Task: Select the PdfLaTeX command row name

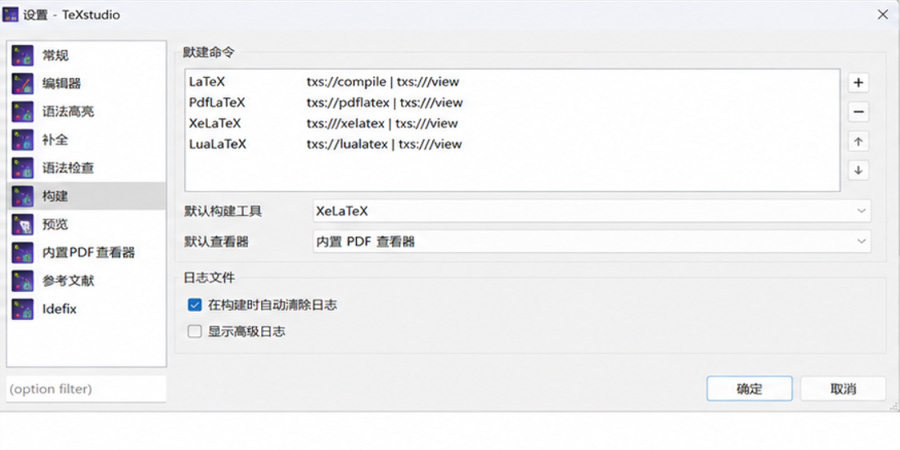Action: tap(217, 103)
